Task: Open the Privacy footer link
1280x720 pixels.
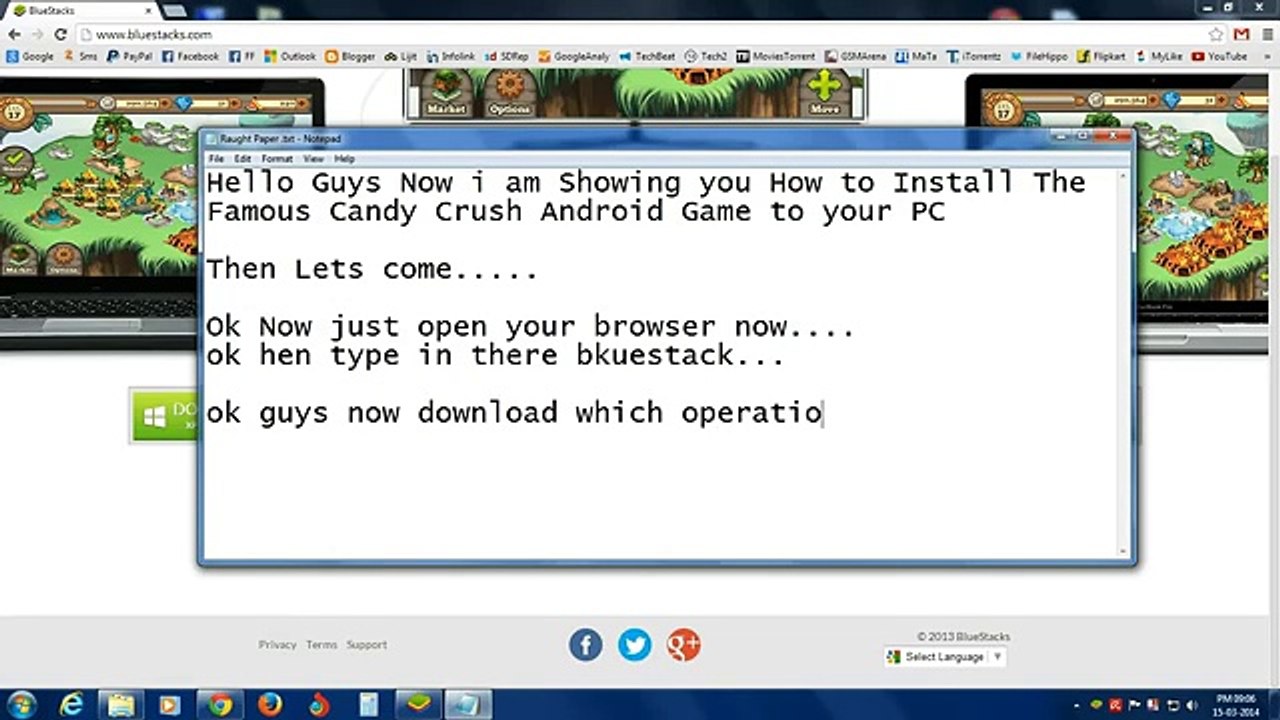Action: 277,645
